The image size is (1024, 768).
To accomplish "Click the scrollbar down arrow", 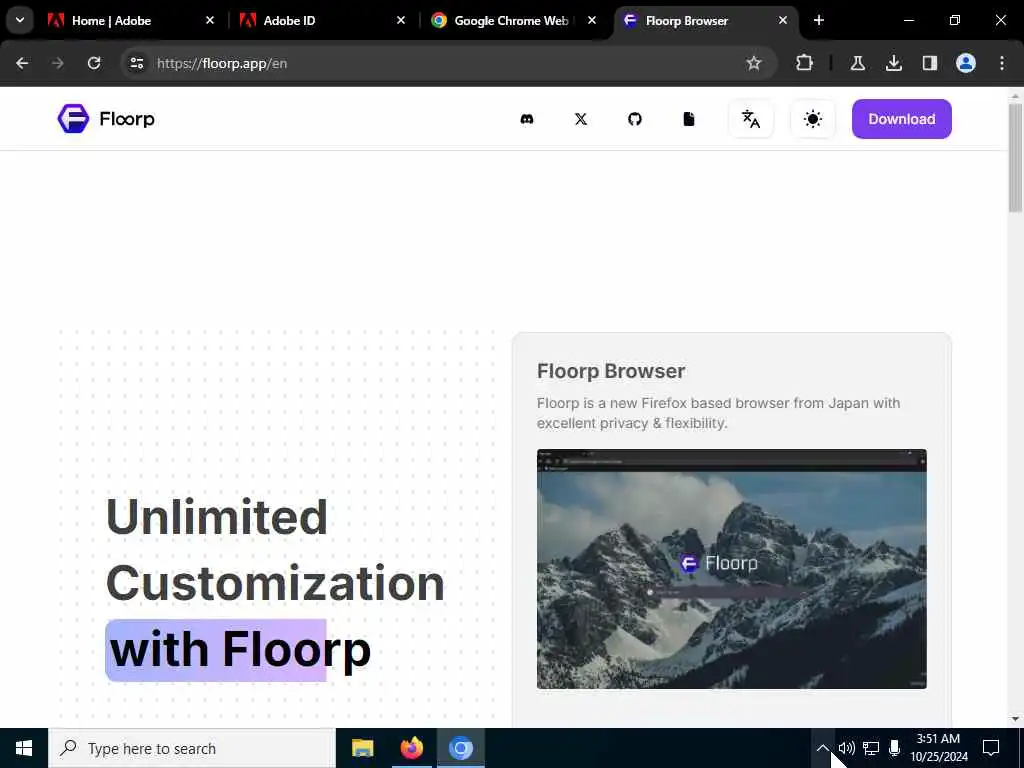I will [1015, 719].
